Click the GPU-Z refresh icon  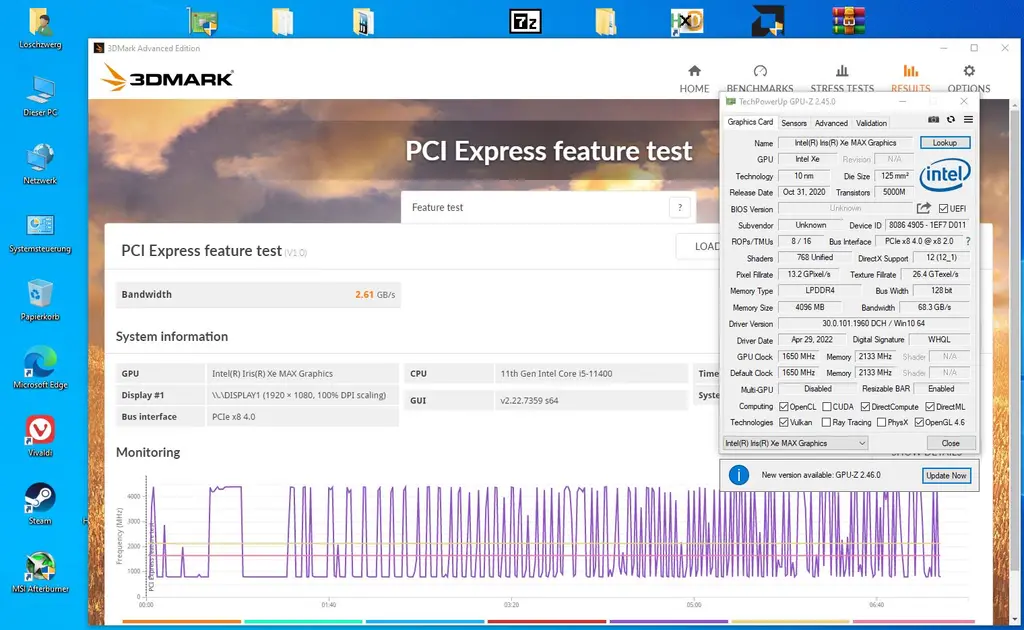(951, 120)
